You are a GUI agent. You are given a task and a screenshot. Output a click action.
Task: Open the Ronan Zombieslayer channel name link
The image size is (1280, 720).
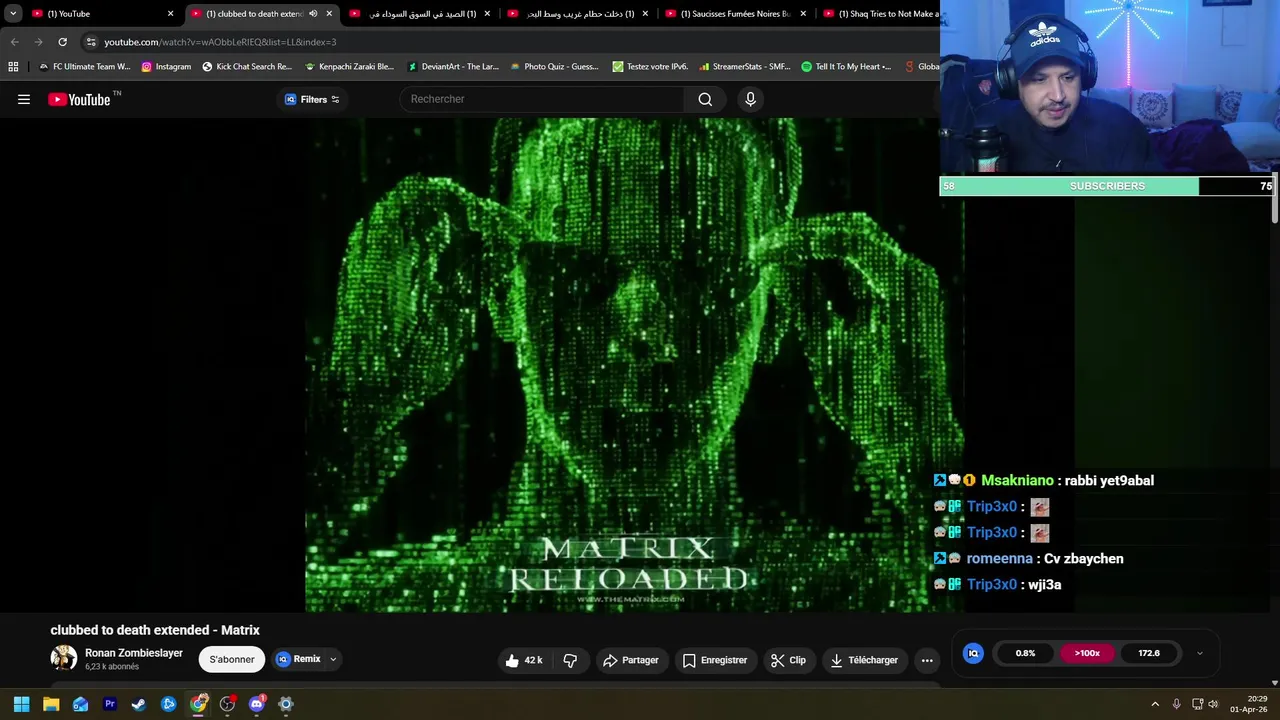(134, 653)
